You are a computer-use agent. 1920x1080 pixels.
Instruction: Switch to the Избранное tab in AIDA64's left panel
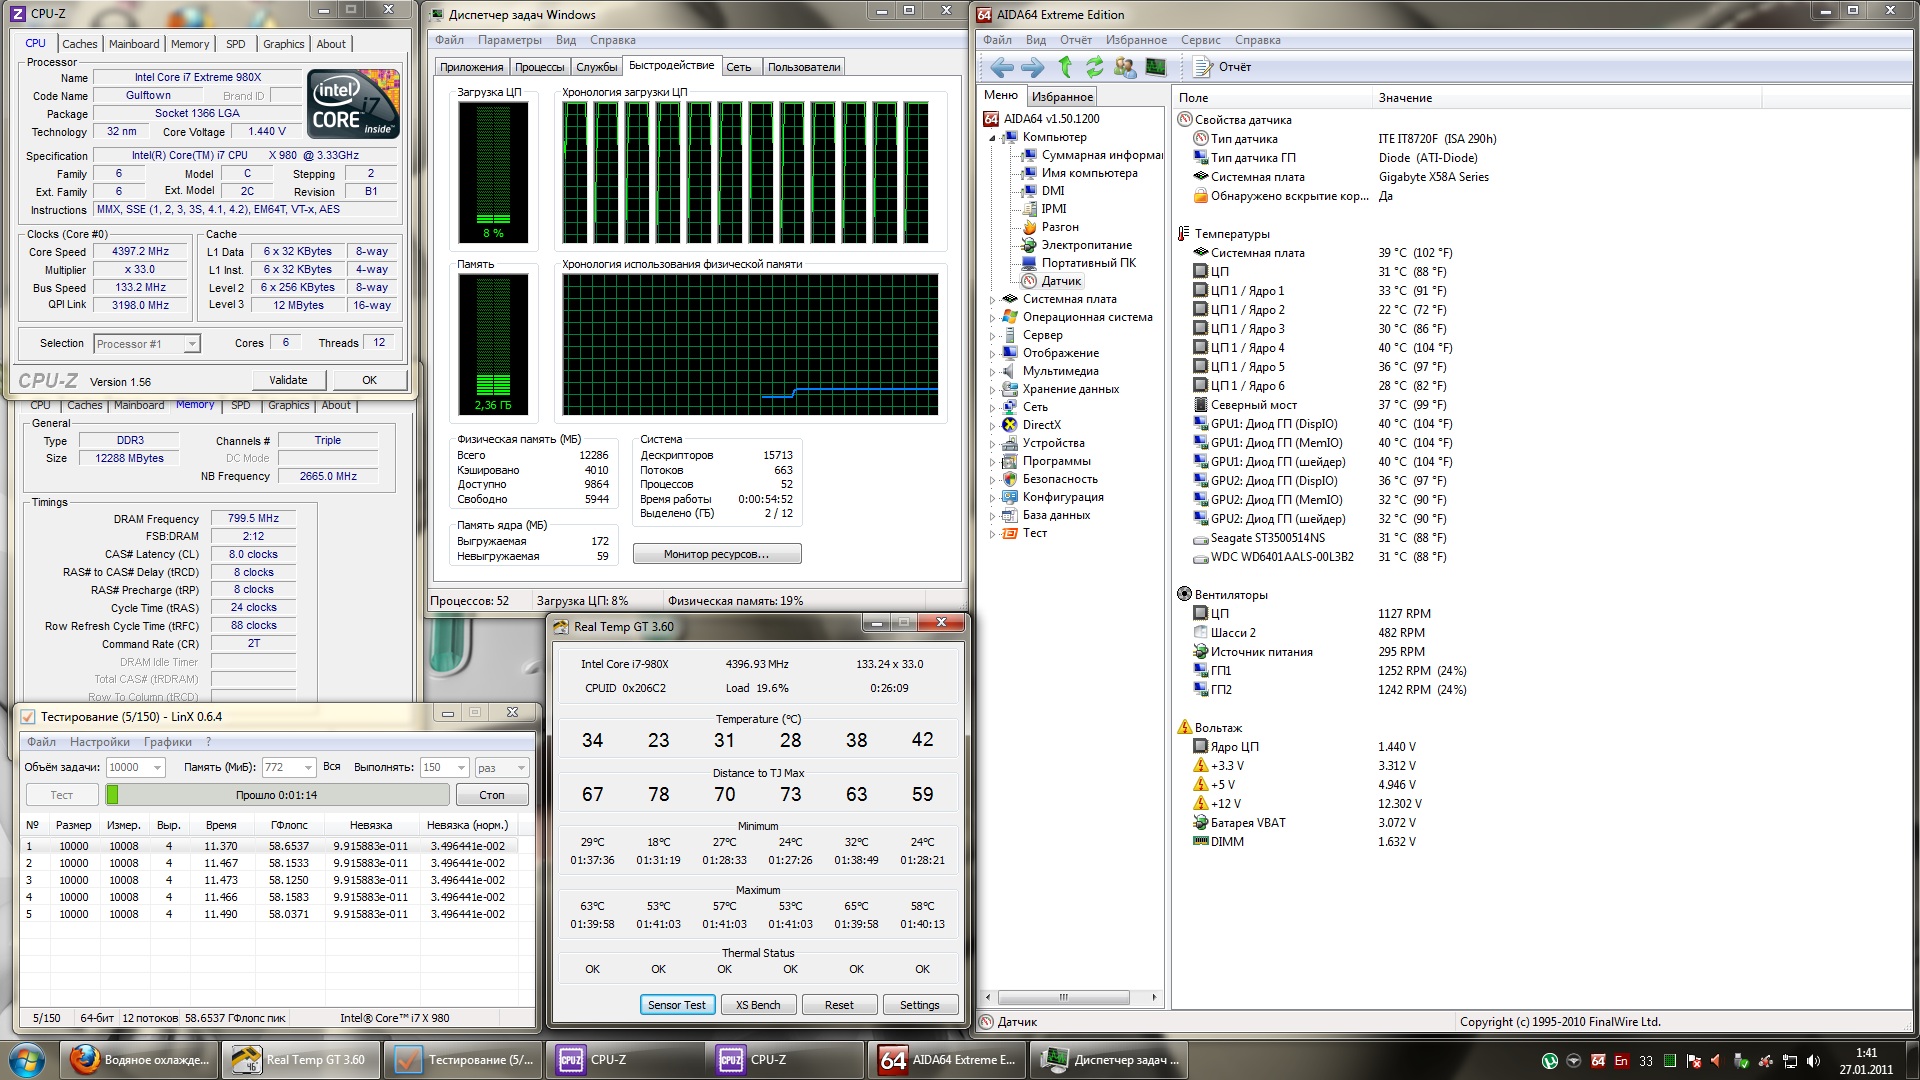click(x=1062, y=97)
